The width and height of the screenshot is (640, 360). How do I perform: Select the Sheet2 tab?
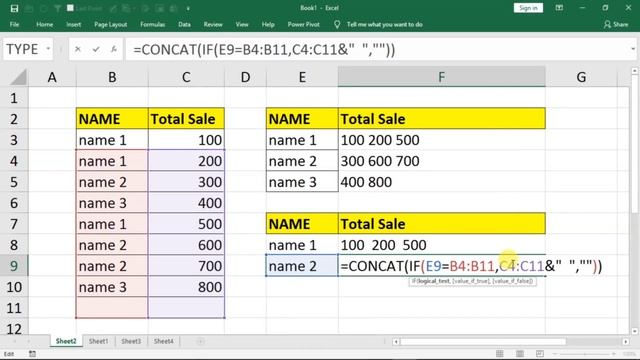[66, 341]
